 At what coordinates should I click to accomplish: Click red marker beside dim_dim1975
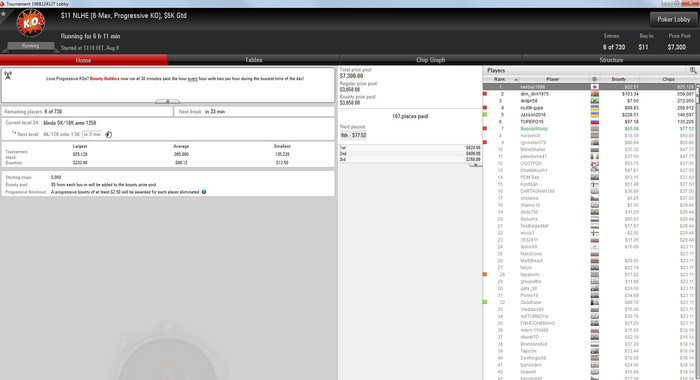click(485, 94)
